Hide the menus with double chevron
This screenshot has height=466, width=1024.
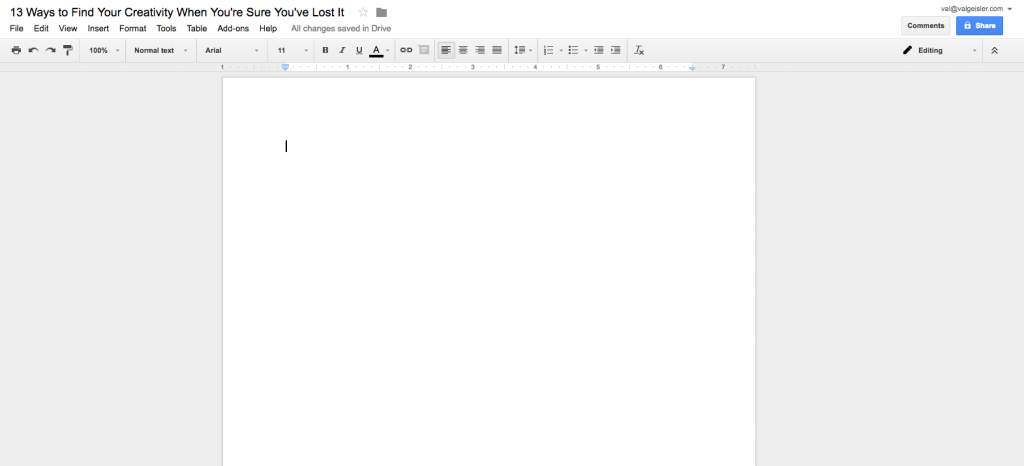pyautogui.click(x=995, y=50)
